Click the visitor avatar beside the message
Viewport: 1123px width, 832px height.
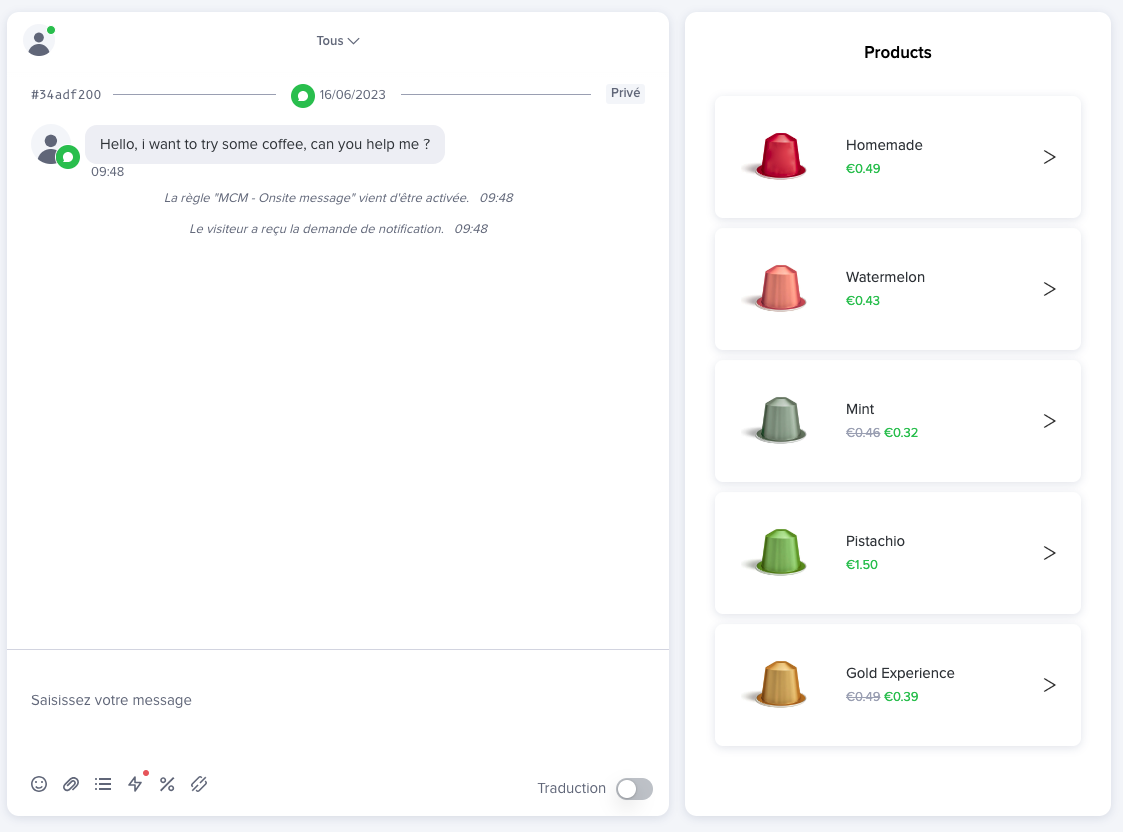(49, 144)
